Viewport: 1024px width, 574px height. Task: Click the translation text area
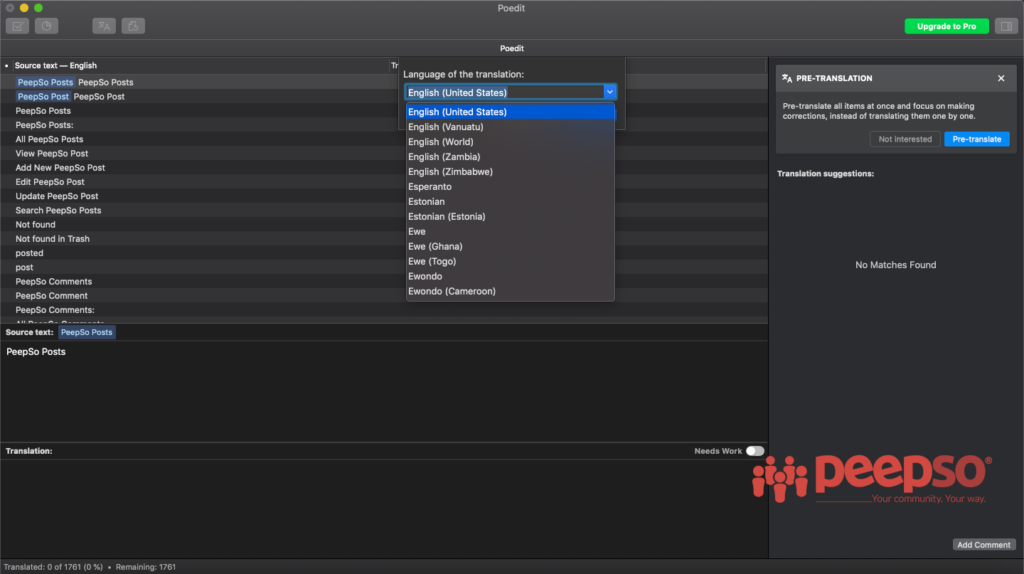(380, 510)
